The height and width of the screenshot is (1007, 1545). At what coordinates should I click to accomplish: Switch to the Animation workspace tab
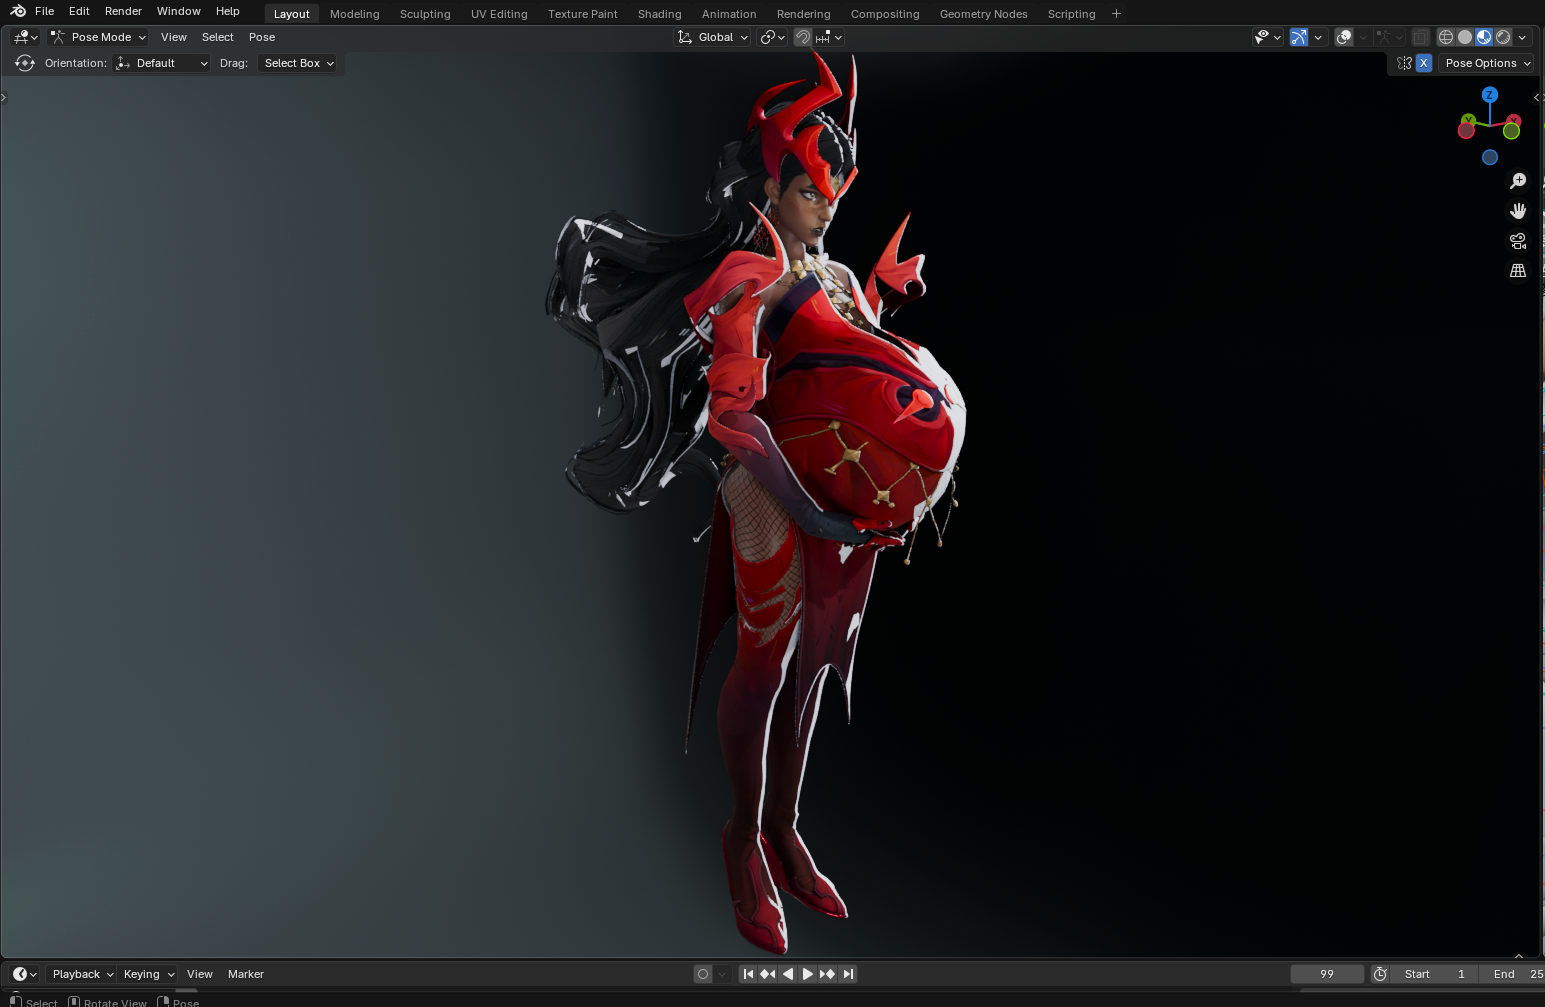point(729,14)
